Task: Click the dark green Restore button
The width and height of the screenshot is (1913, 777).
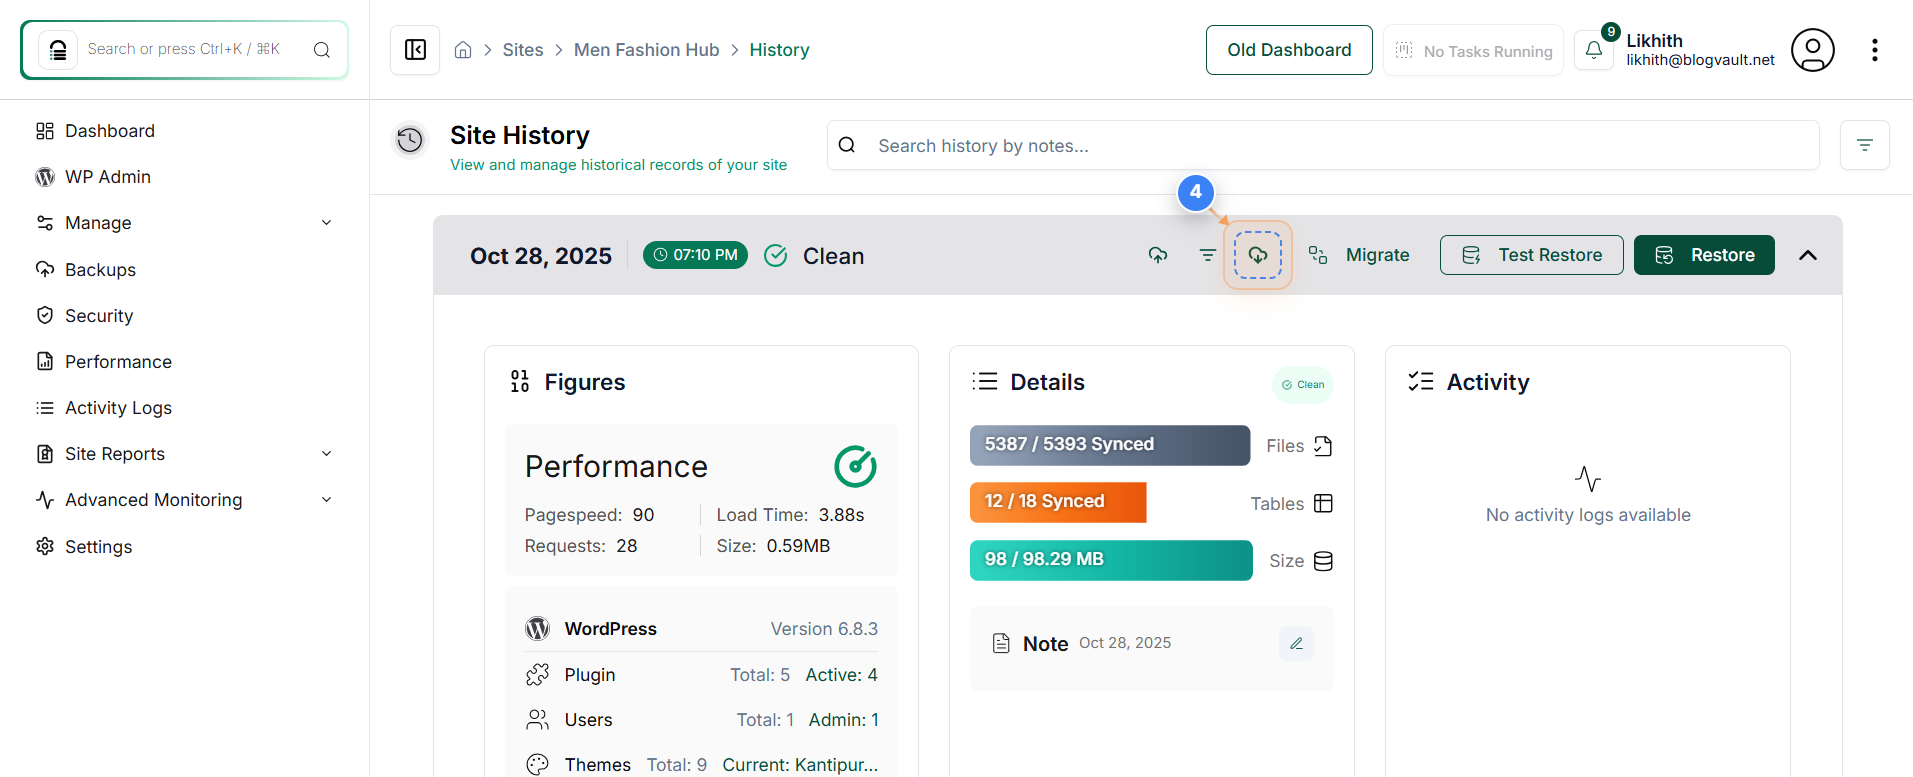Action: pyautogui.click(x=1704, y=255)
